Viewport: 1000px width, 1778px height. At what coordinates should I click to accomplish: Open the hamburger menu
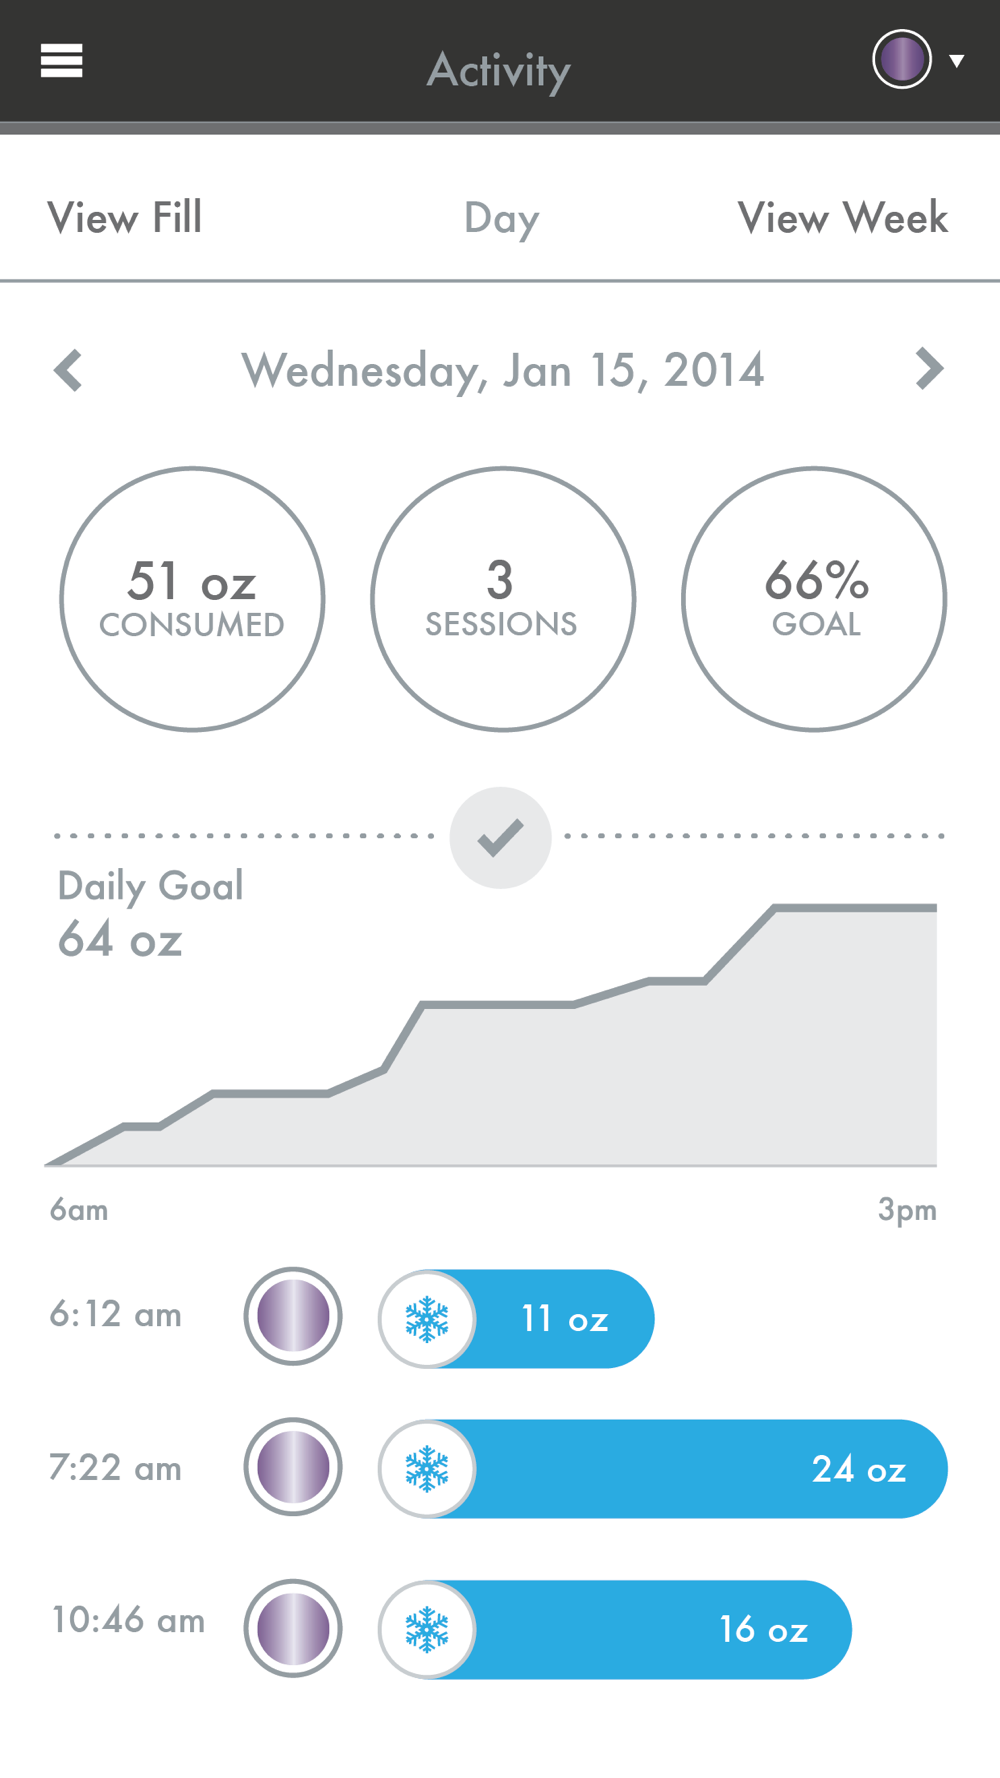pos(61,61)
